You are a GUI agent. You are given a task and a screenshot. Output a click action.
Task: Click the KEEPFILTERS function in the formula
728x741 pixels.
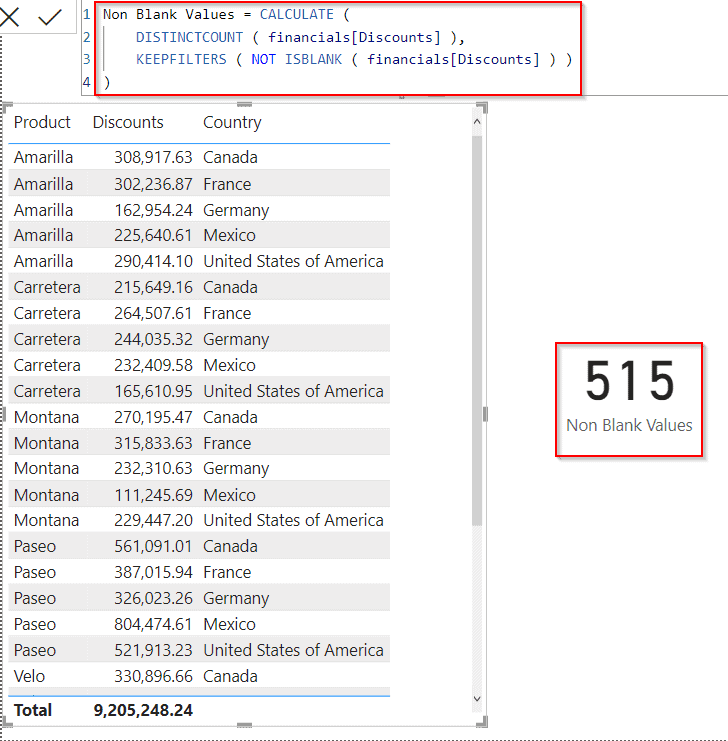pyautogui.click(x=181, y=59)
